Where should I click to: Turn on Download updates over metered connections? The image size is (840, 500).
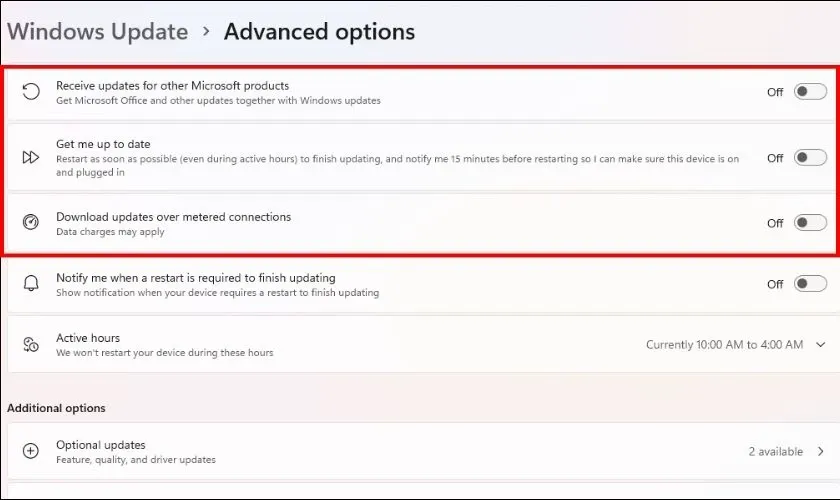809,223
